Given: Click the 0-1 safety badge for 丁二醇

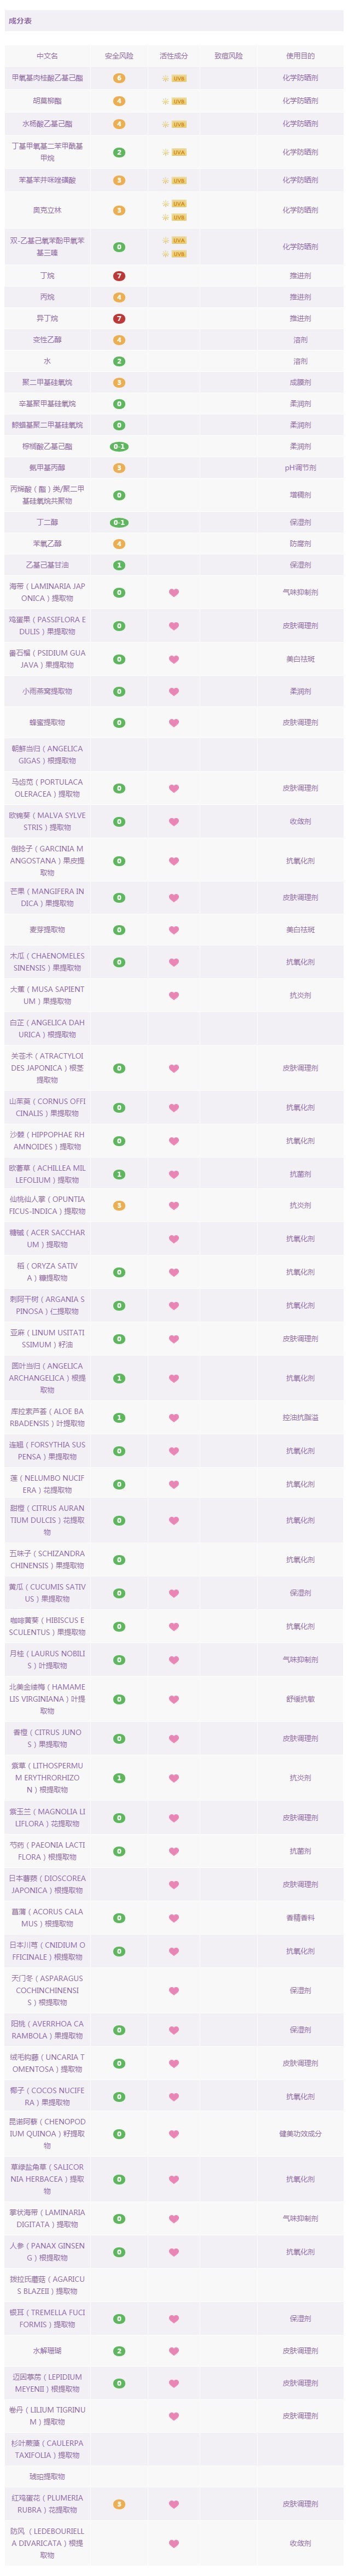Looking at the screenshot, I should 119,522.
